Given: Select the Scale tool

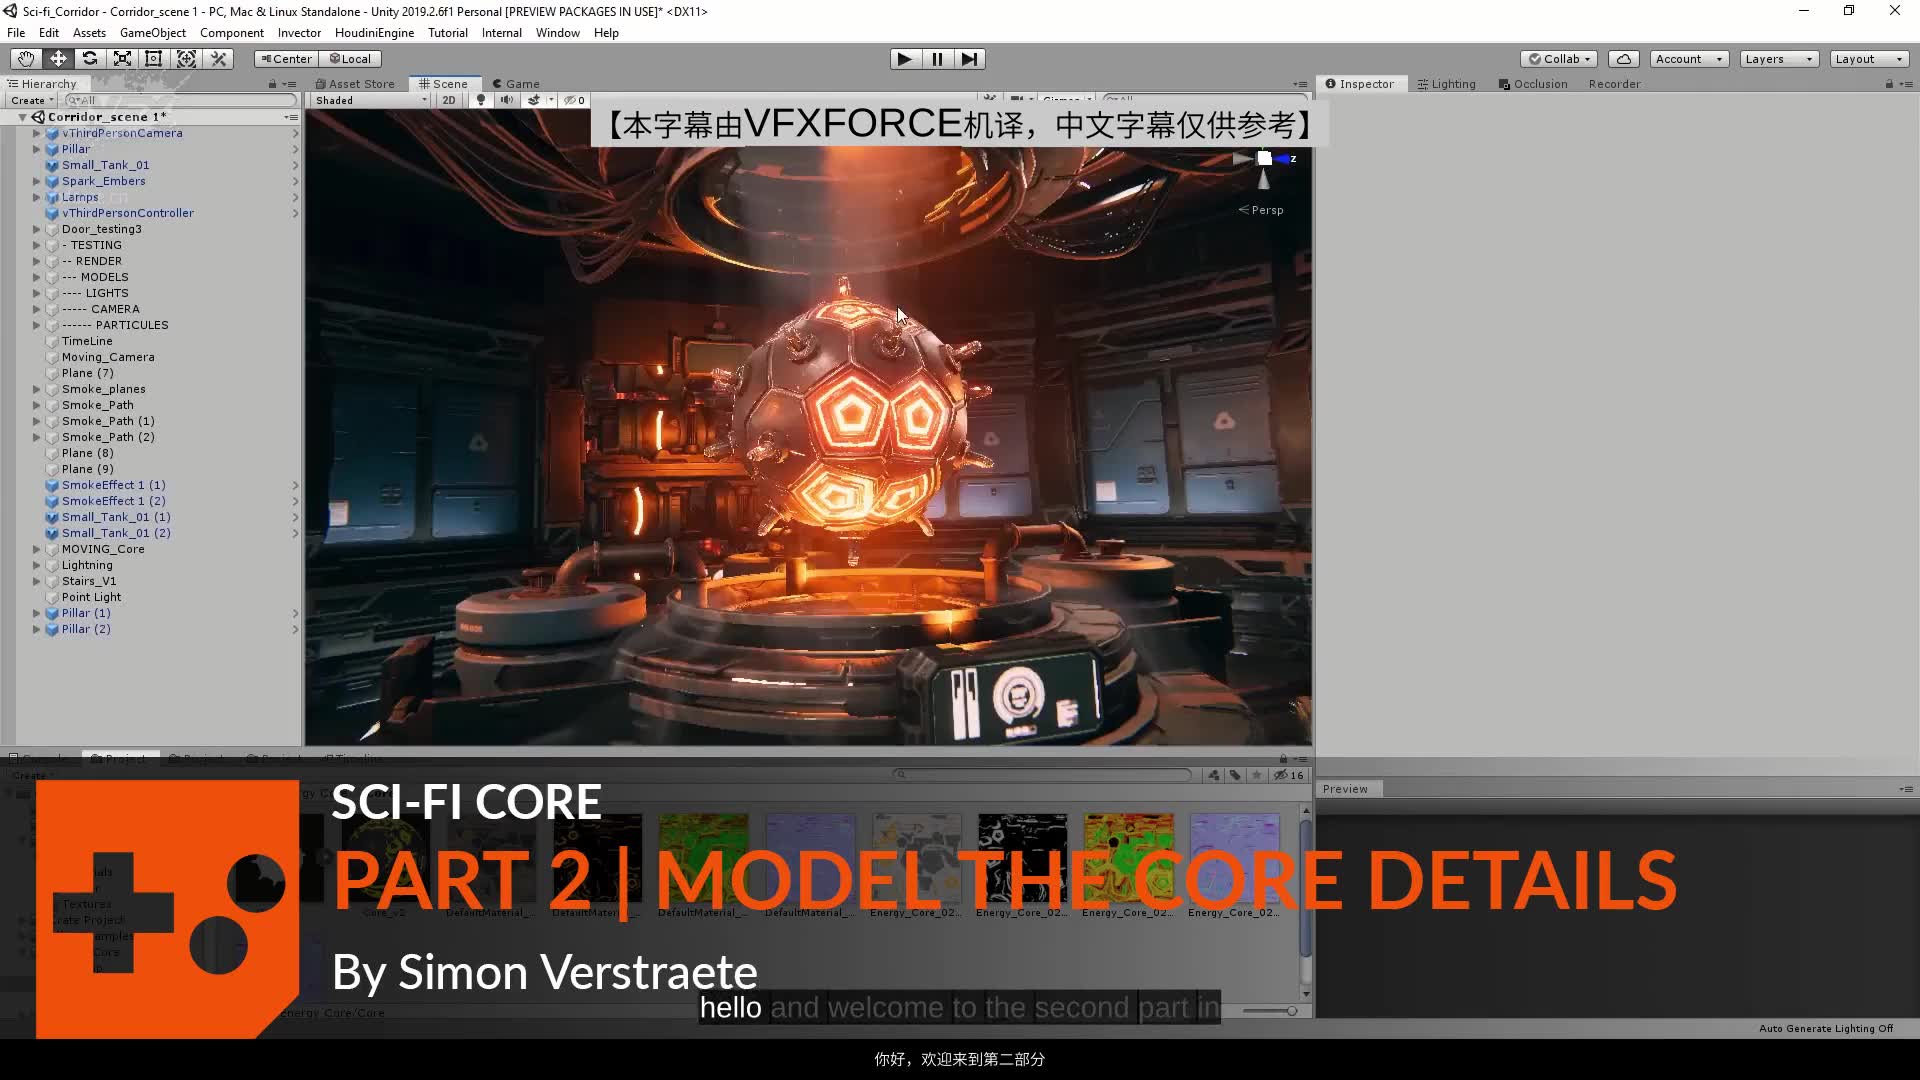Looking at the screenshot, I should (122, 58).
